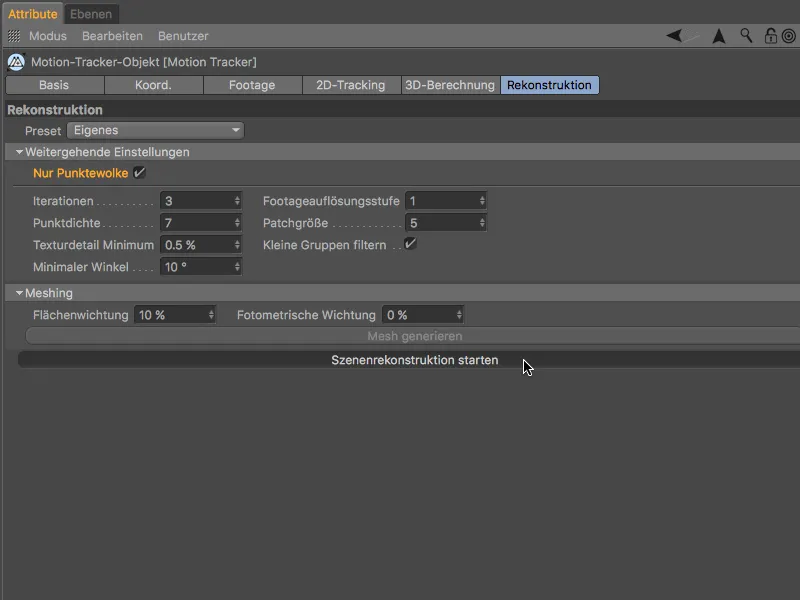
Task: Toggle the lock element icon
Action: click(x=770, y=36)
